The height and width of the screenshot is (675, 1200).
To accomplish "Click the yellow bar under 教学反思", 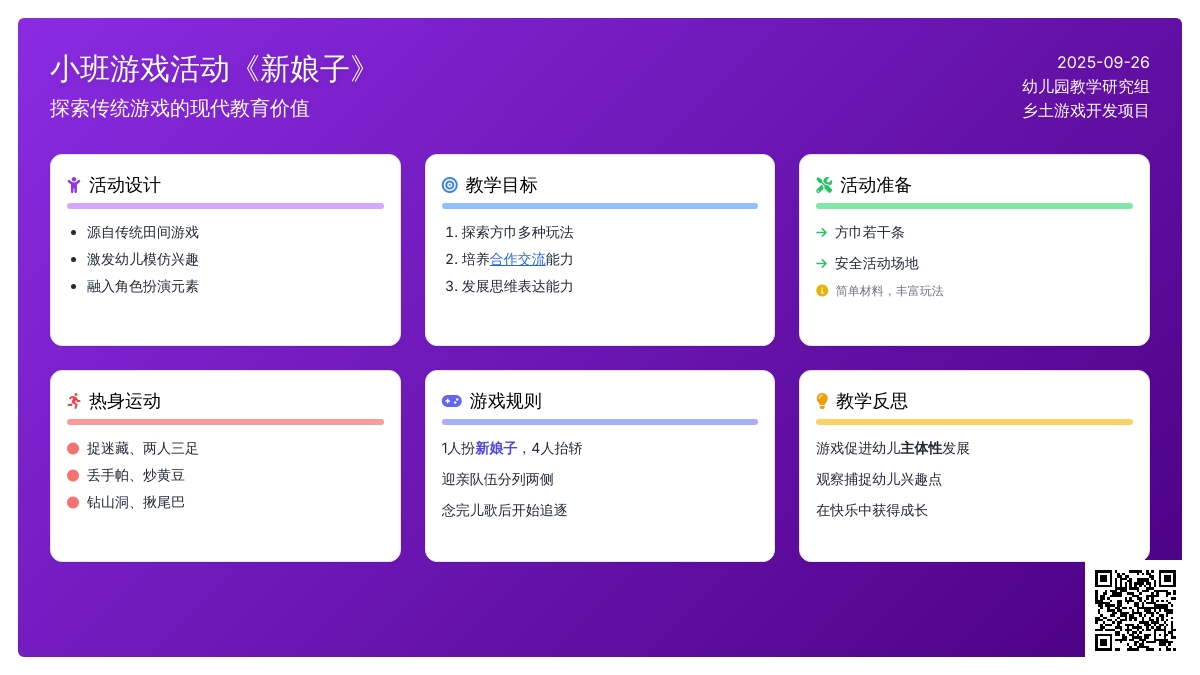I will [x=974, y=422].
